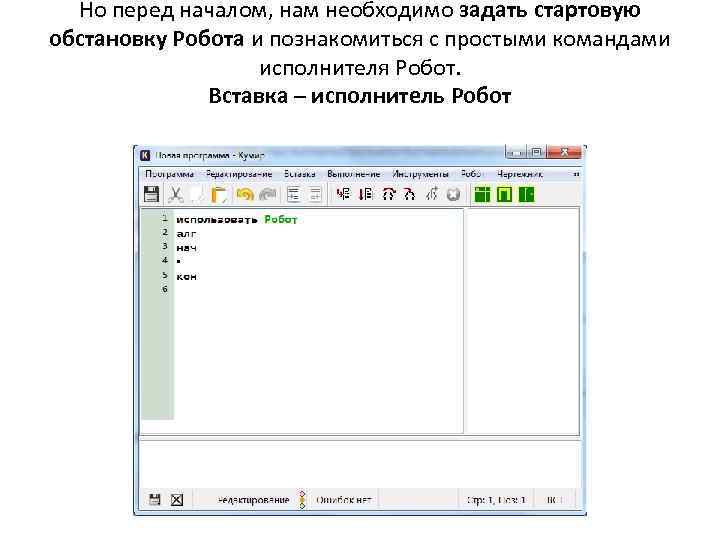Click the grayed Step out icon
This screenshot has width=720, height=540.
pyautogui.click(x=432, y=194)
